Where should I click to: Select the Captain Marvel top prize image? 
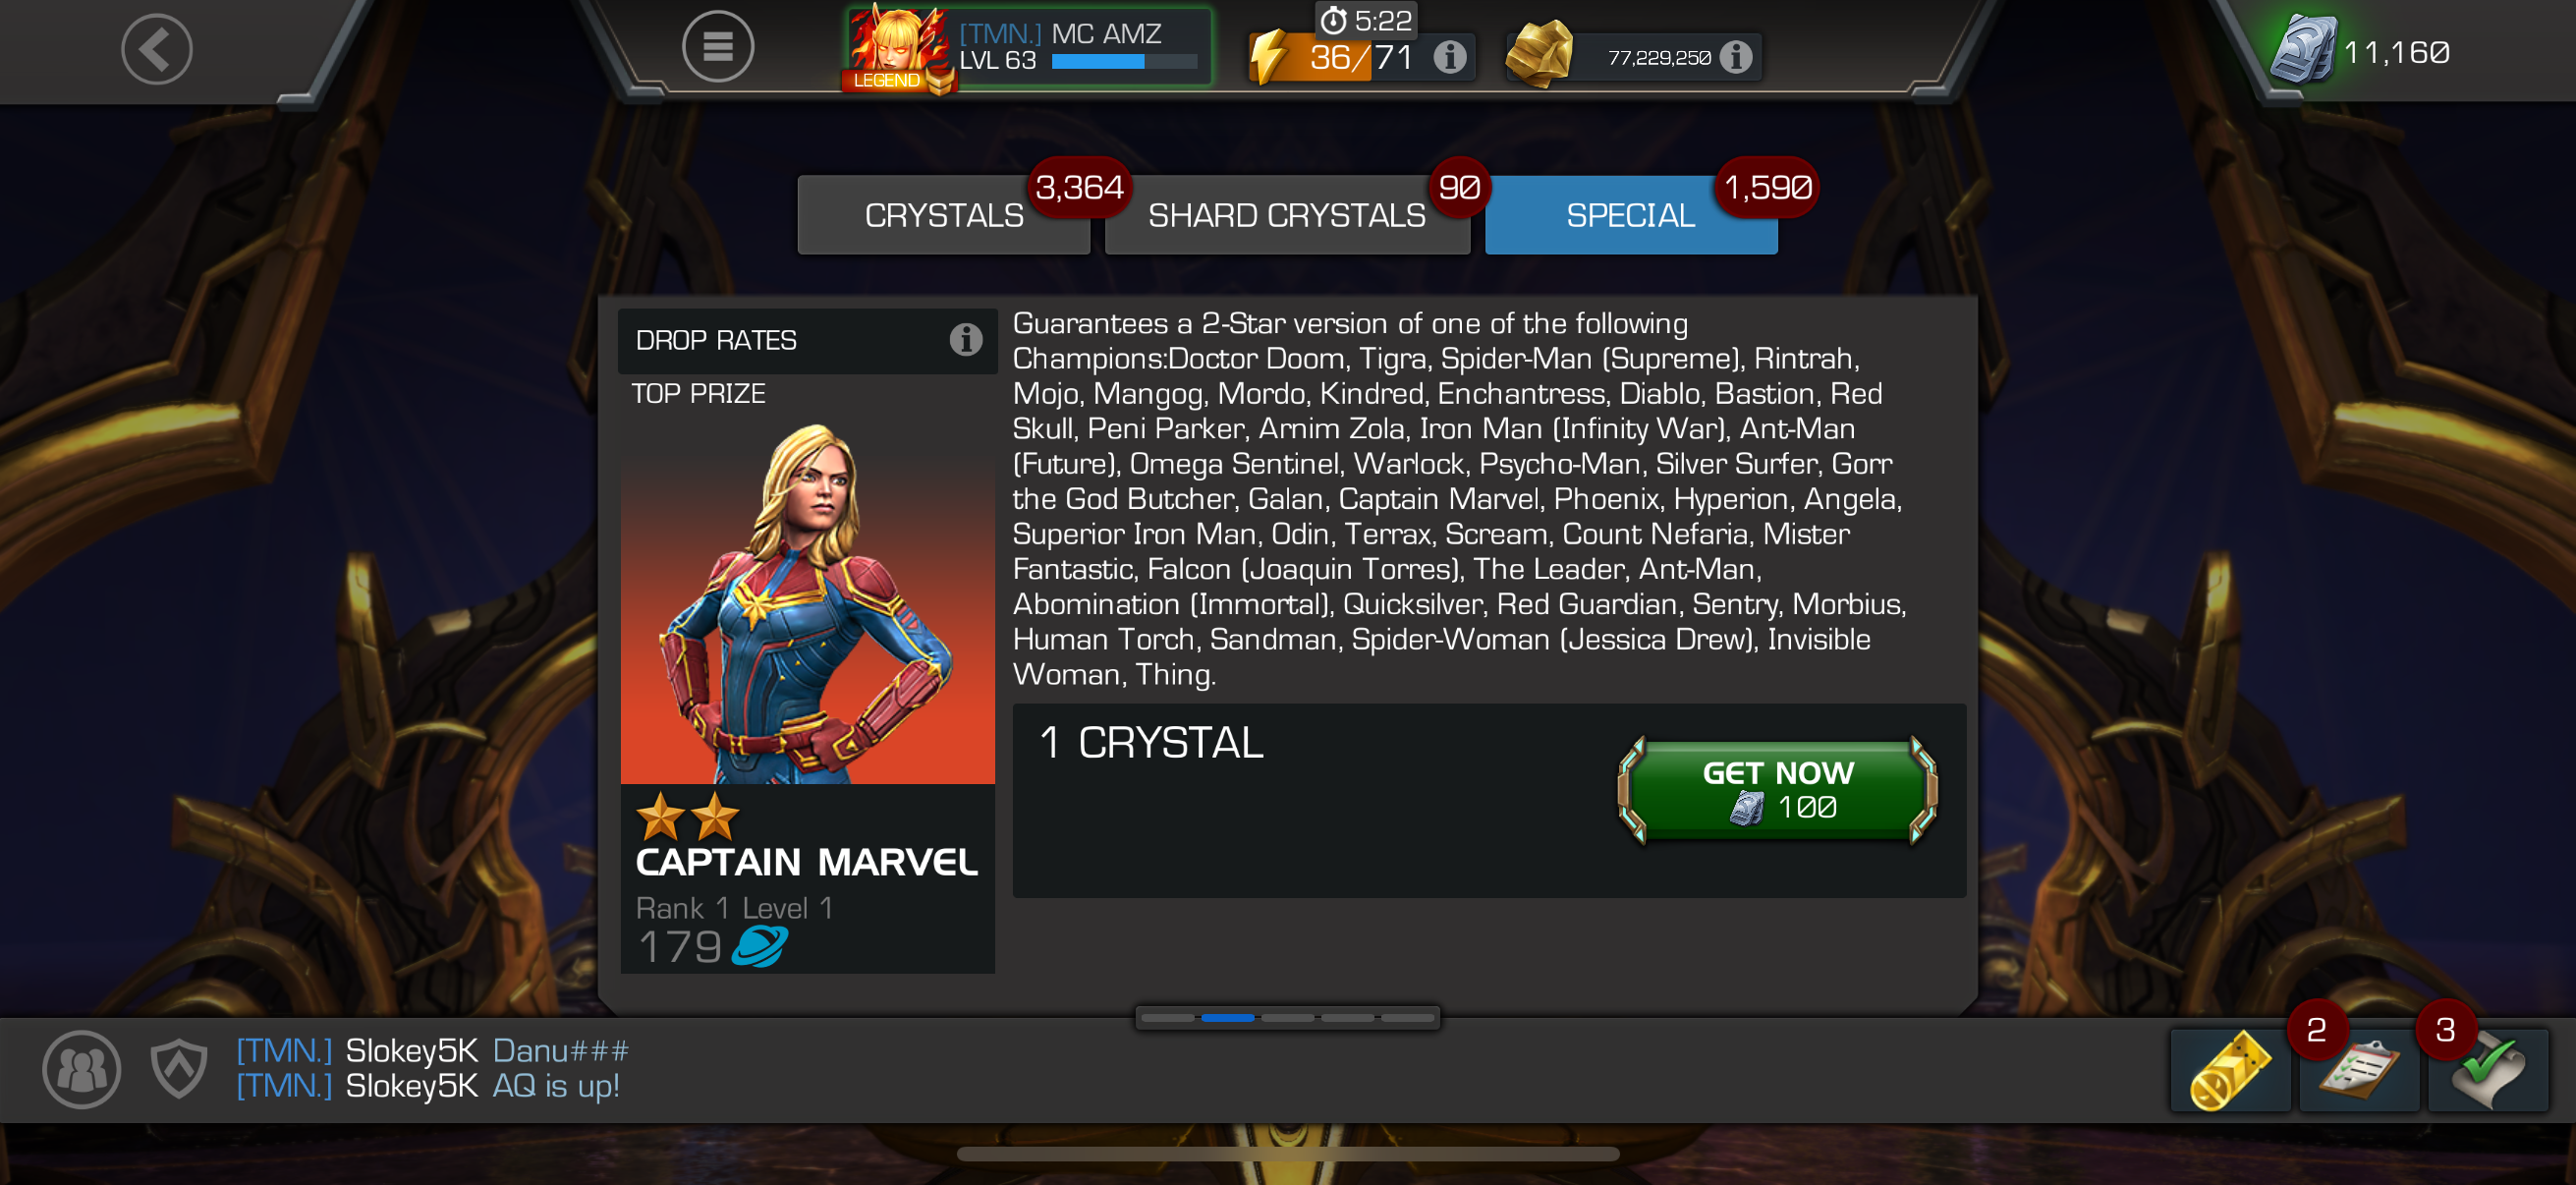(807, 602)
